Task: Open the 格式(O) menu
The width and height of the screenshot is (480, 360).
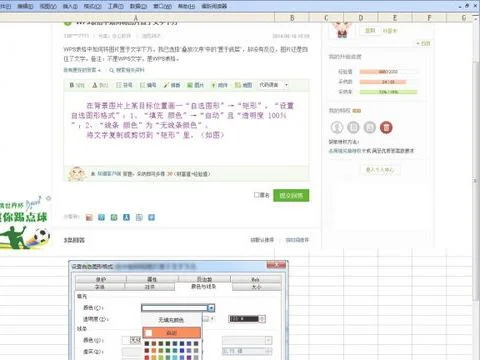Action: pyautogui.click(x=92, y=6)
